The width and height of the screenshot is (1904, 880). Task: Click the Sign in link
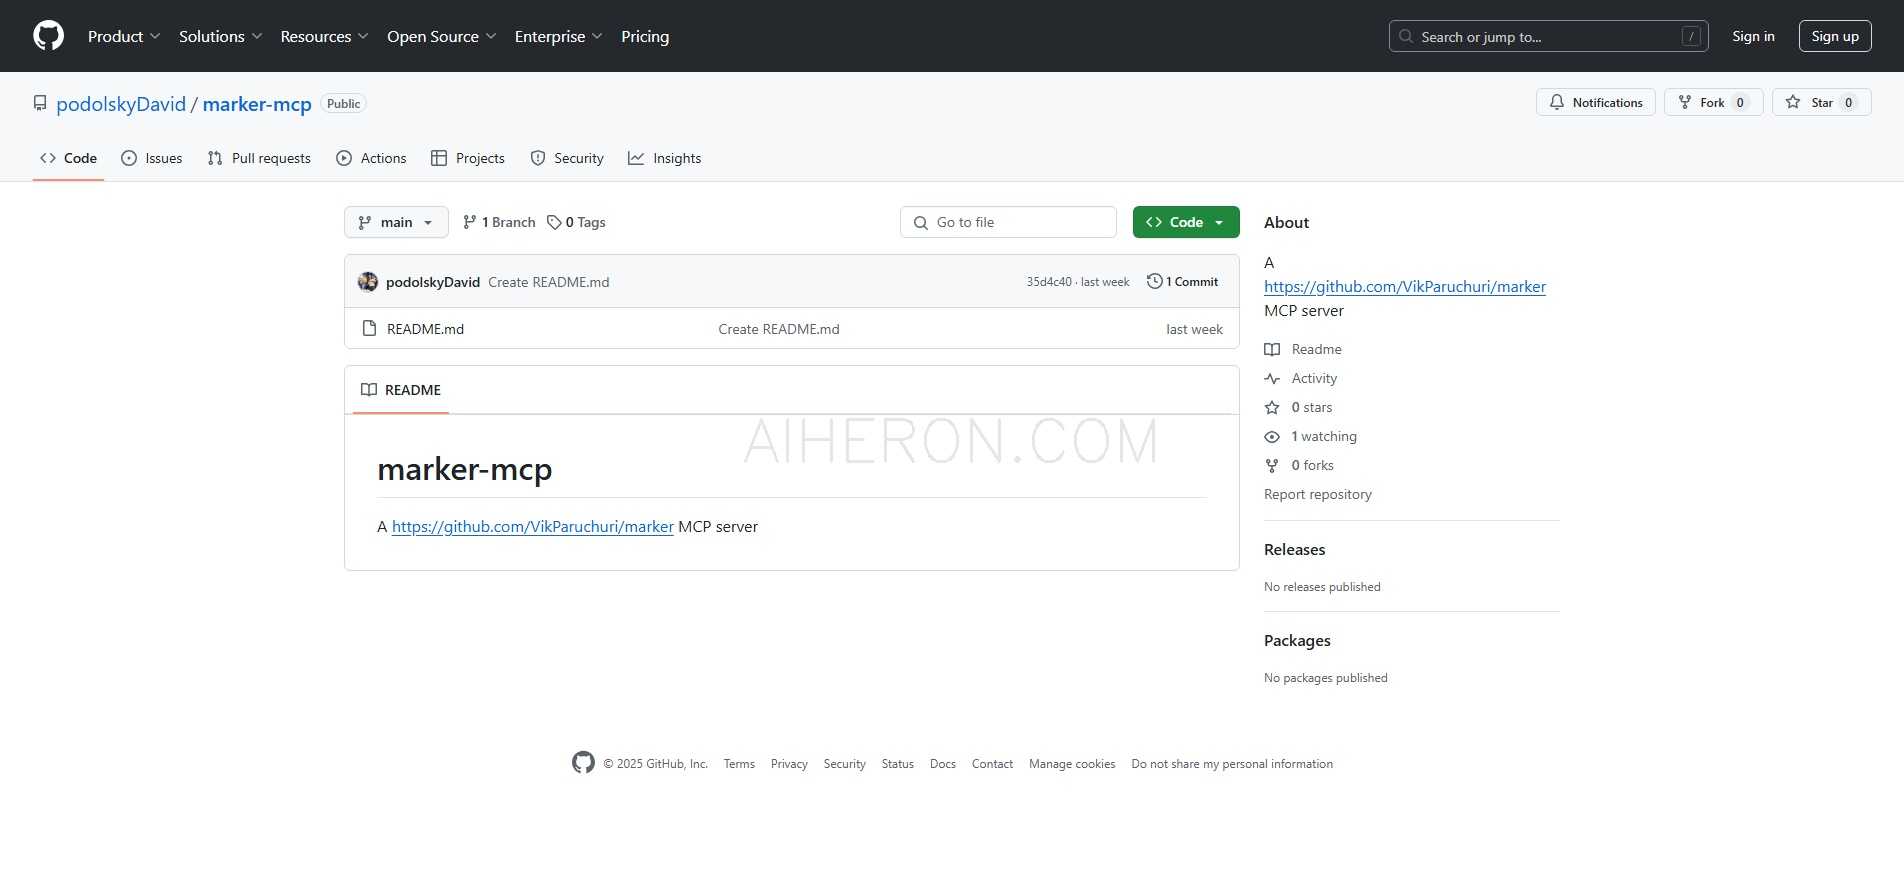(x=1753, y=36)
